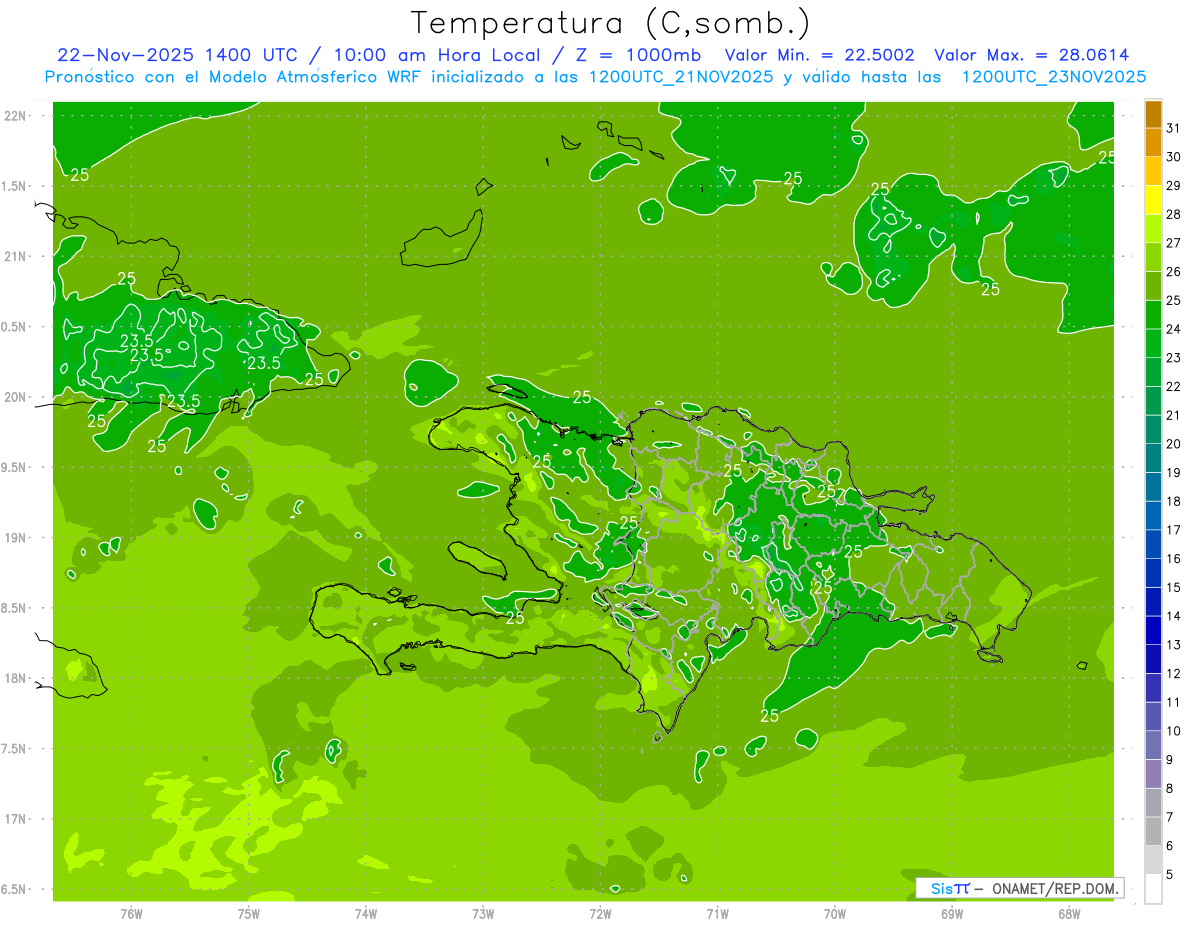
Task: Click the 21N latitude axis label
Action: coord(17,257)
